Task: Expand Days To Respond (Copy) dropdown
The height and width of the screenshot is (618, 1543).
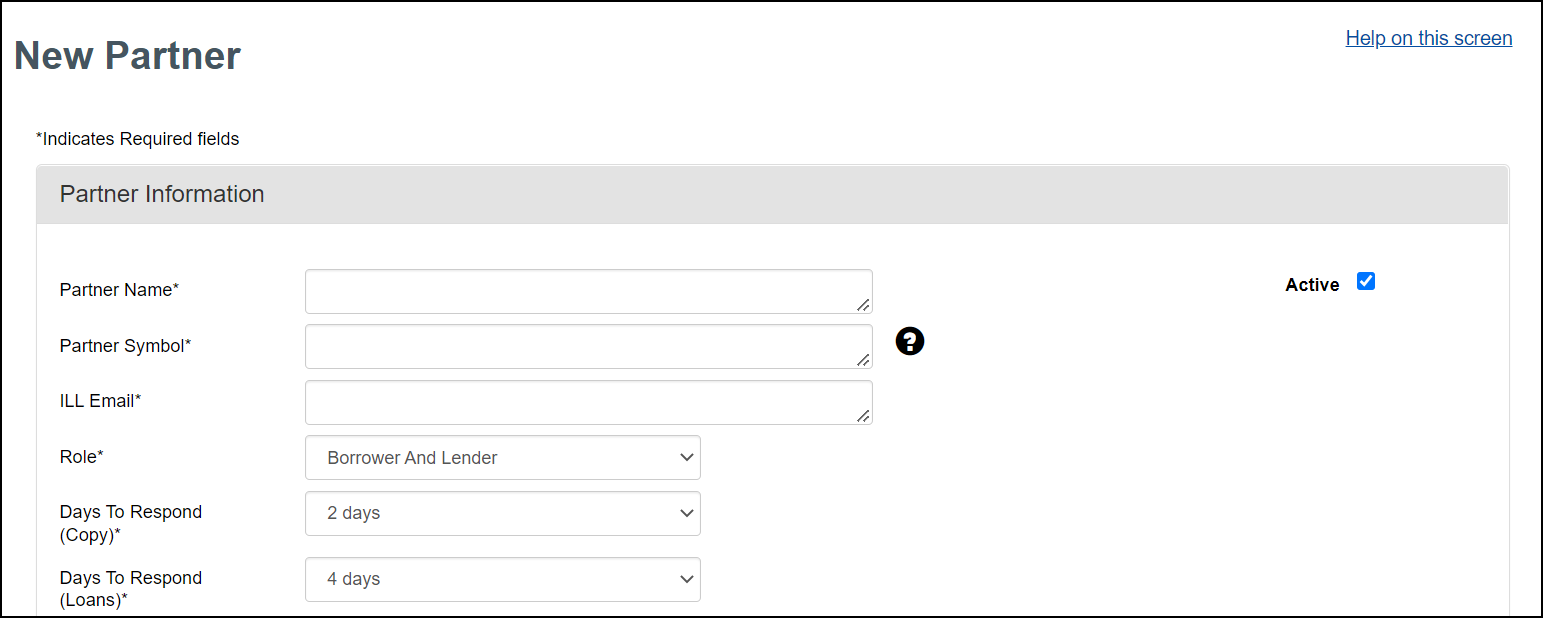Action: coord(503,513)
